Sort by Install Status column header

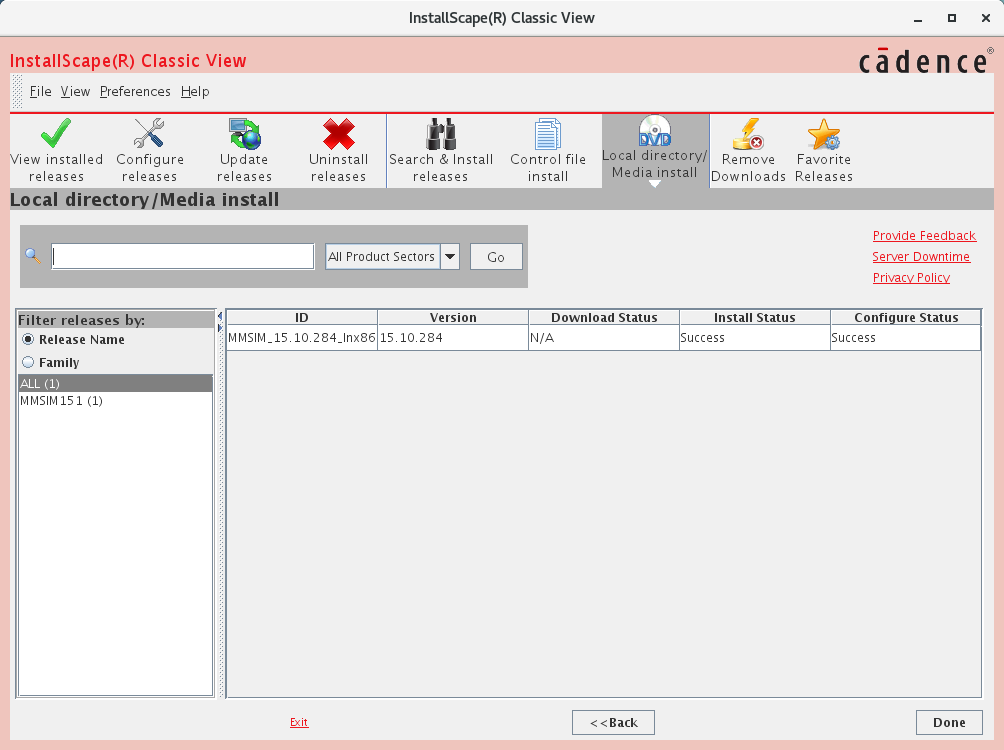[x=755, y=318]
